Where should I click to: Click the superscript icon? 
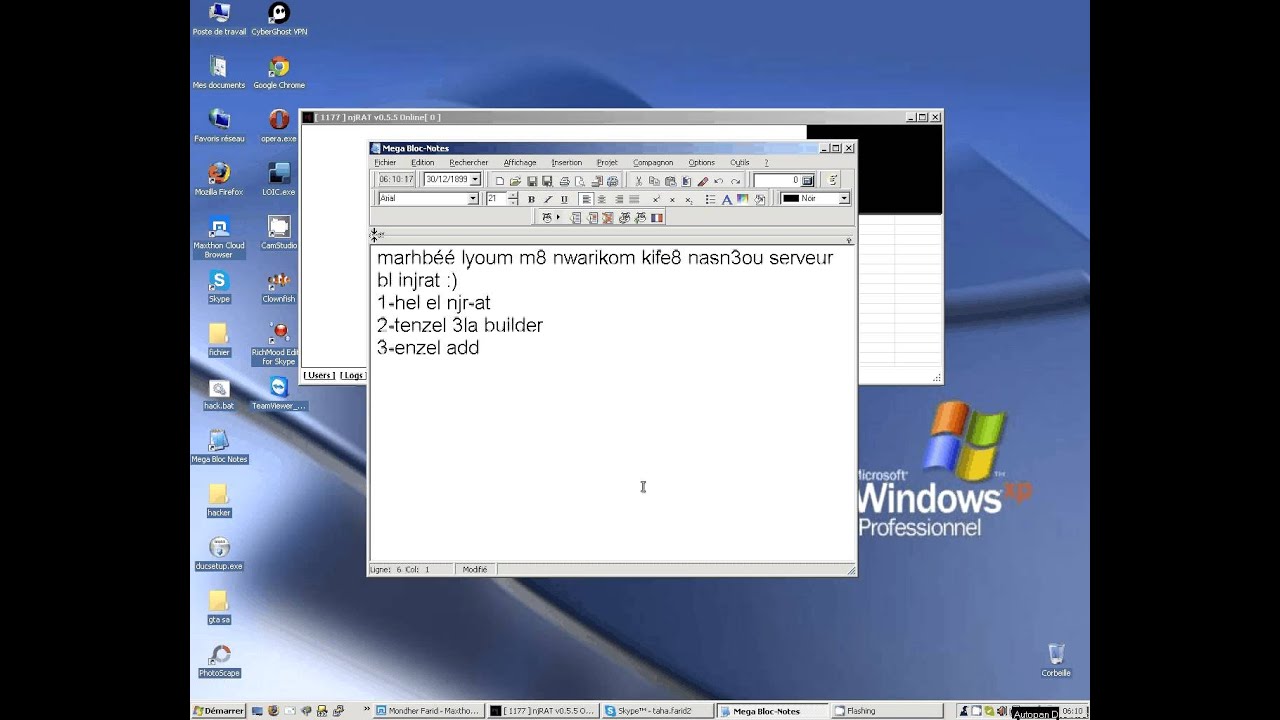(656, 199)
